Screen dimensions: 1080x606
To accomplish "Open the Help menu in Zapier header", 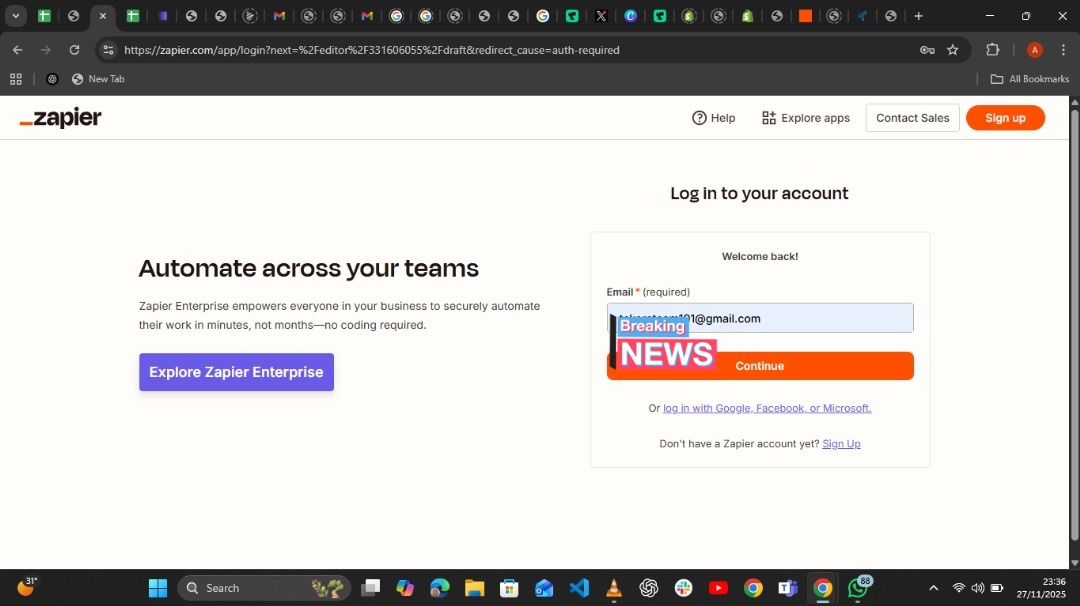I will click(714, 118).
